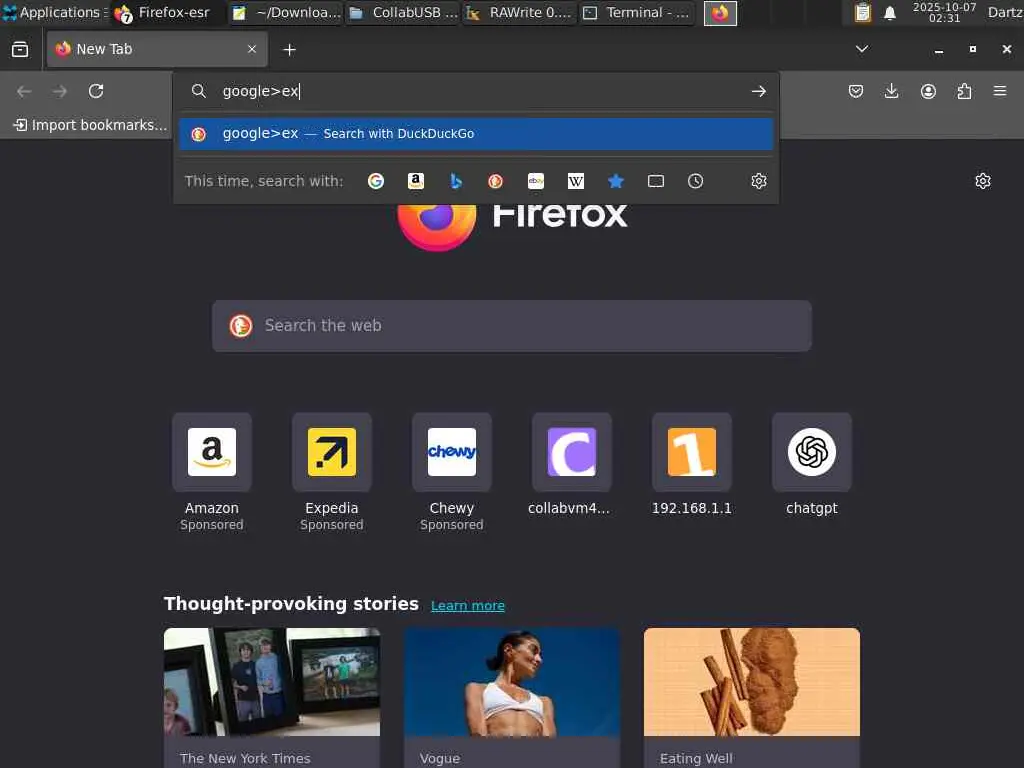
Task: Open search settings gear in URL dropdown
Action: (x=759, y=181)
